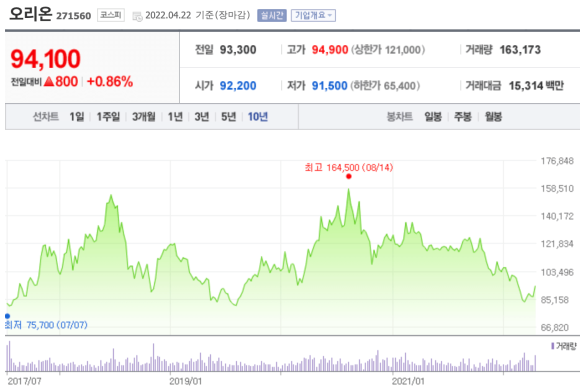
Task: Click the 오리온 stock name heading
Action: [x=31, y=14]
